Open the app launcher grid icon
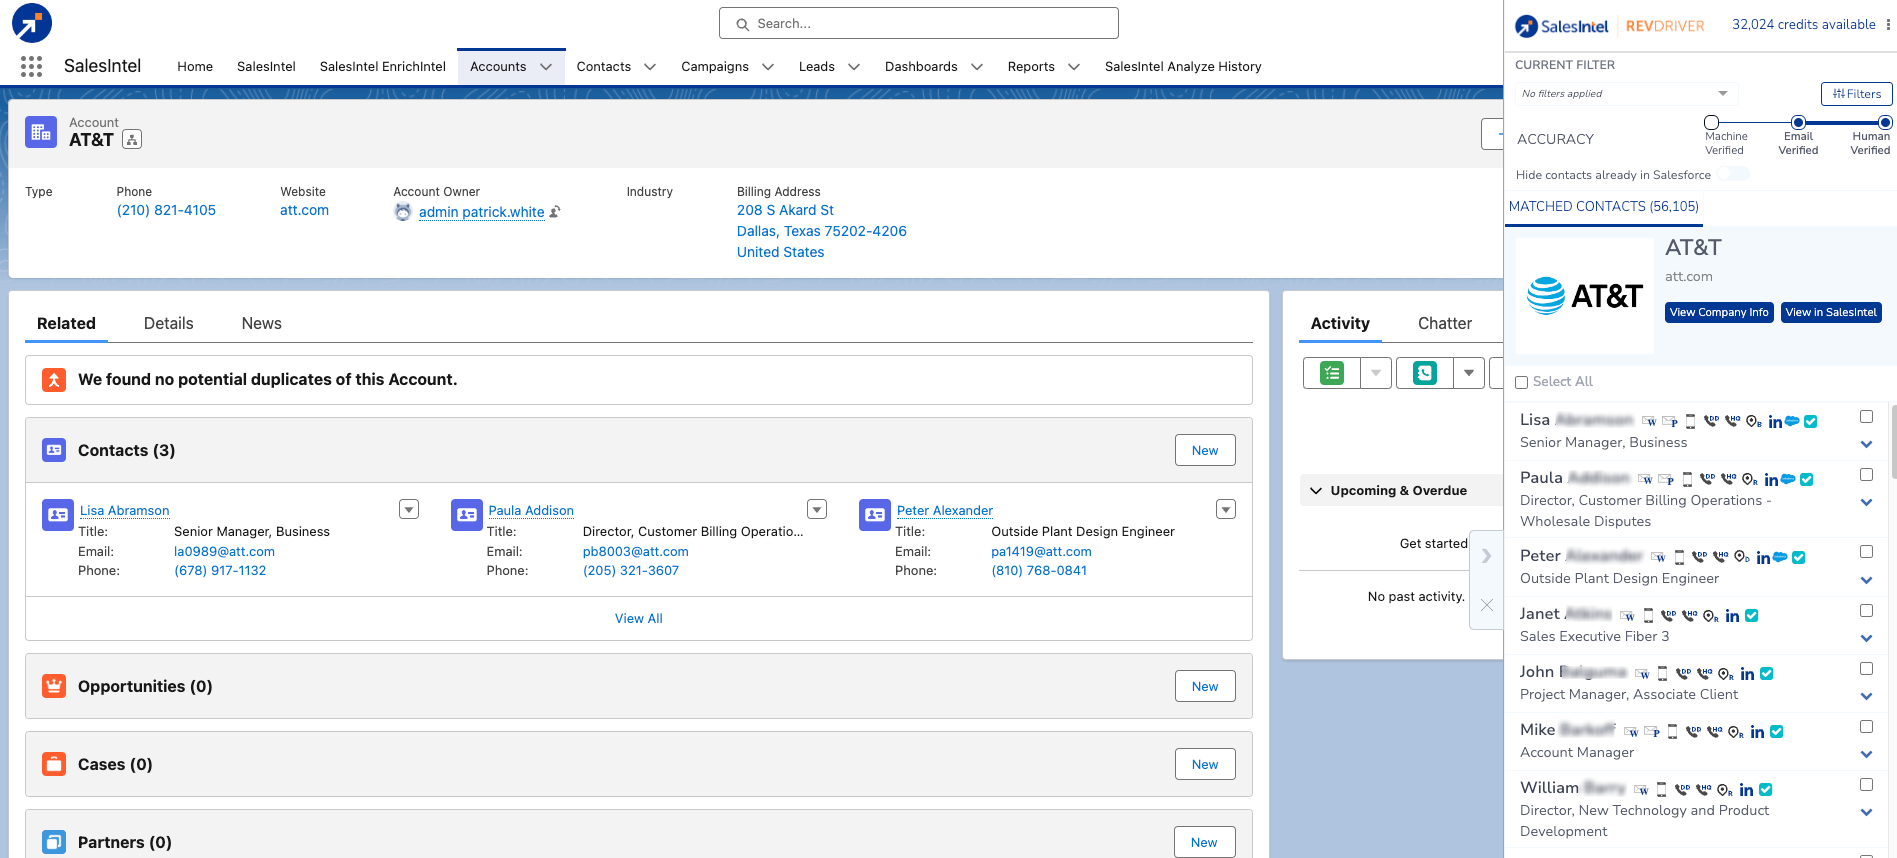 (31, 66)
